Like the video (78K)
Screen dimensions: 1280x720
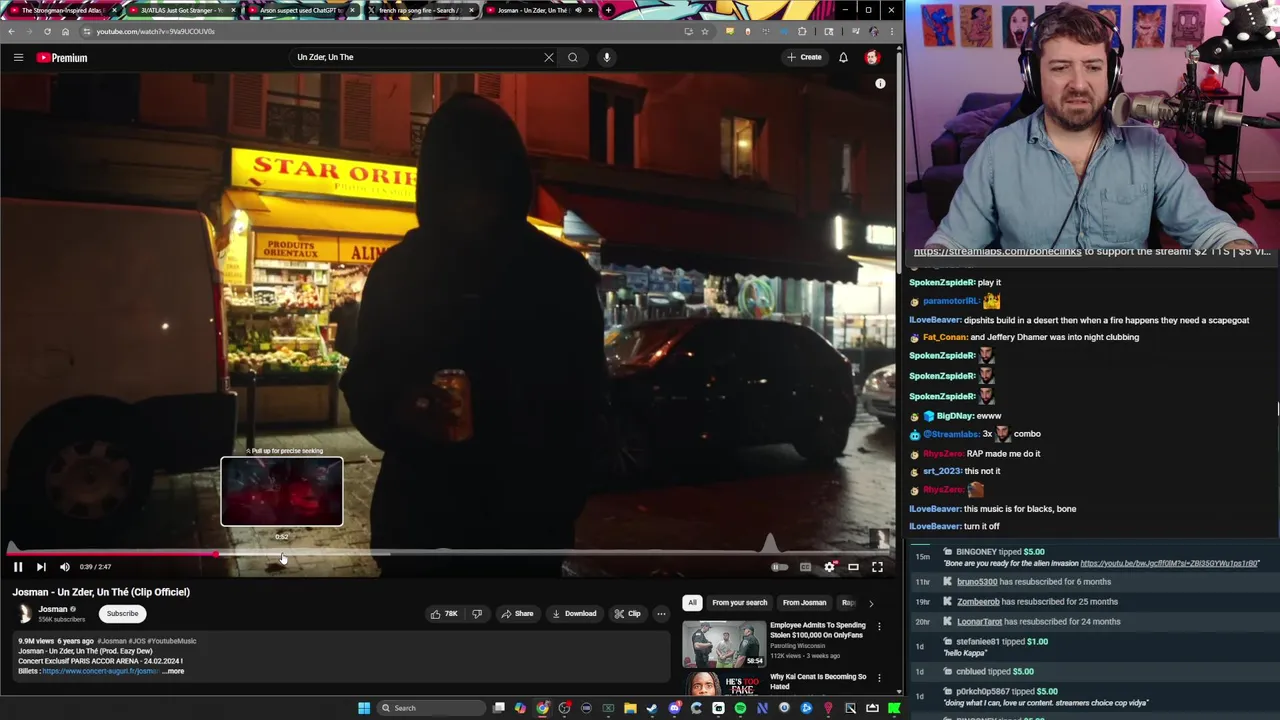click(444, 614)
